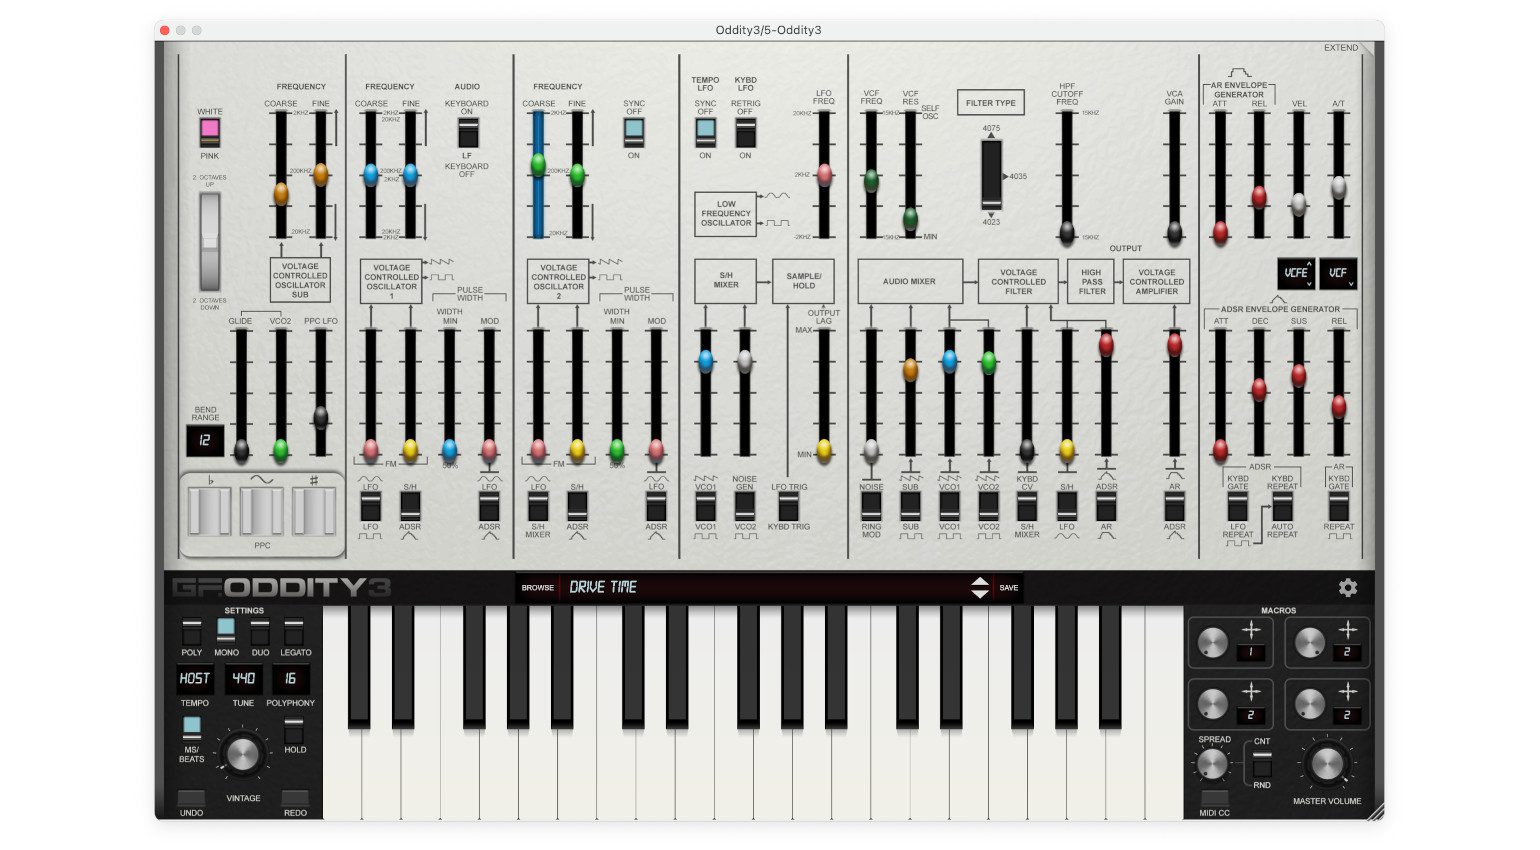Click the Macro 1 knob
1540x850 pixels.
pyautogui.click(x=1212, y=643)
